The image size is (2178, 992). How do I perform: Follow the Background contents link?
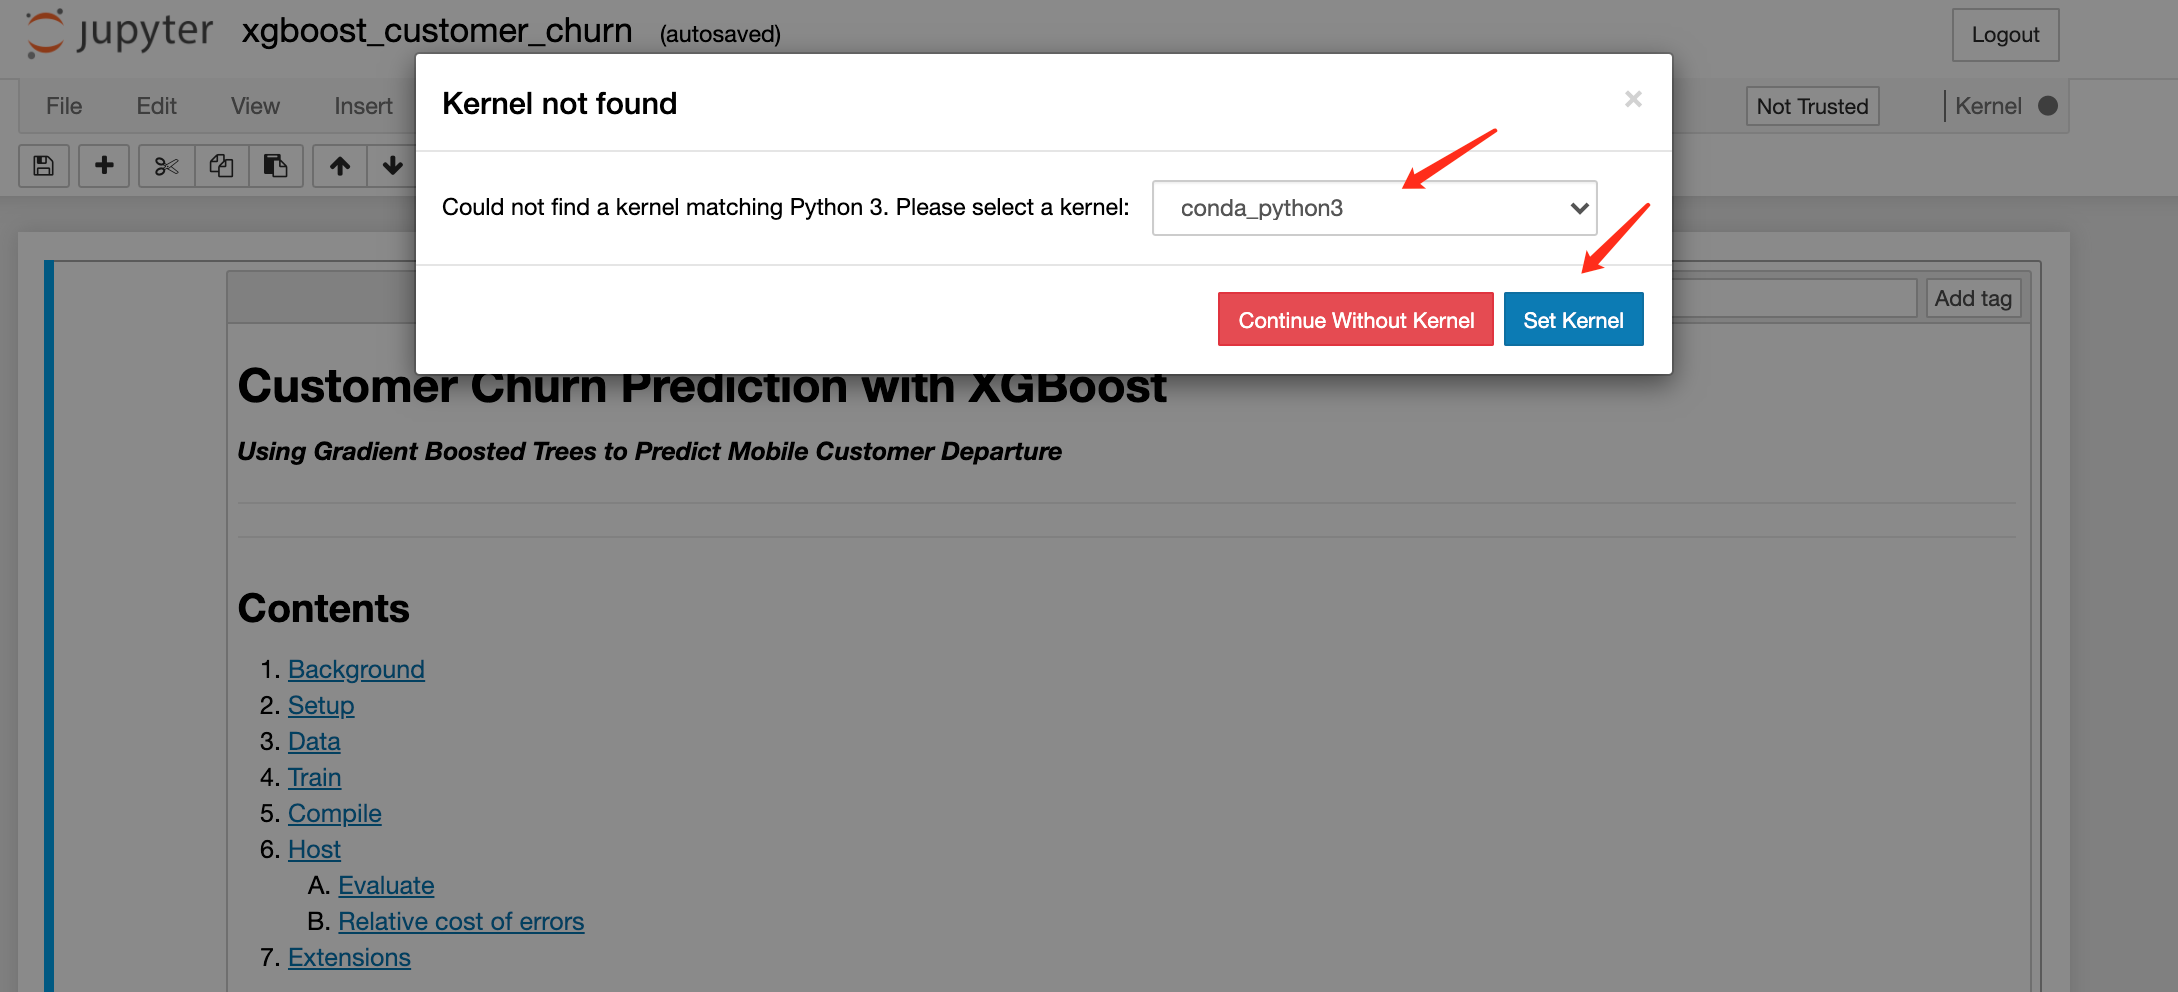point(356,669)
